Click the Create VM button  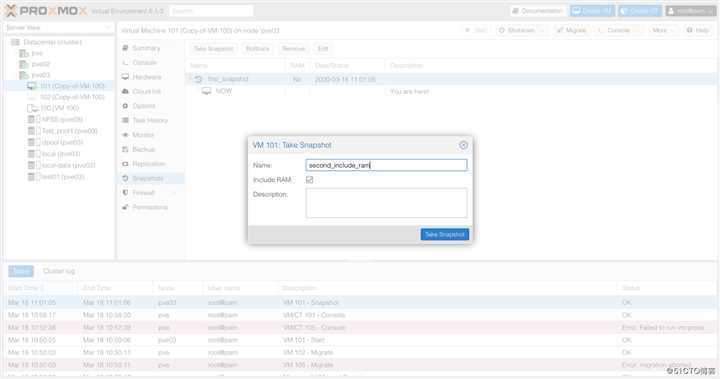(x=592, y=11)
